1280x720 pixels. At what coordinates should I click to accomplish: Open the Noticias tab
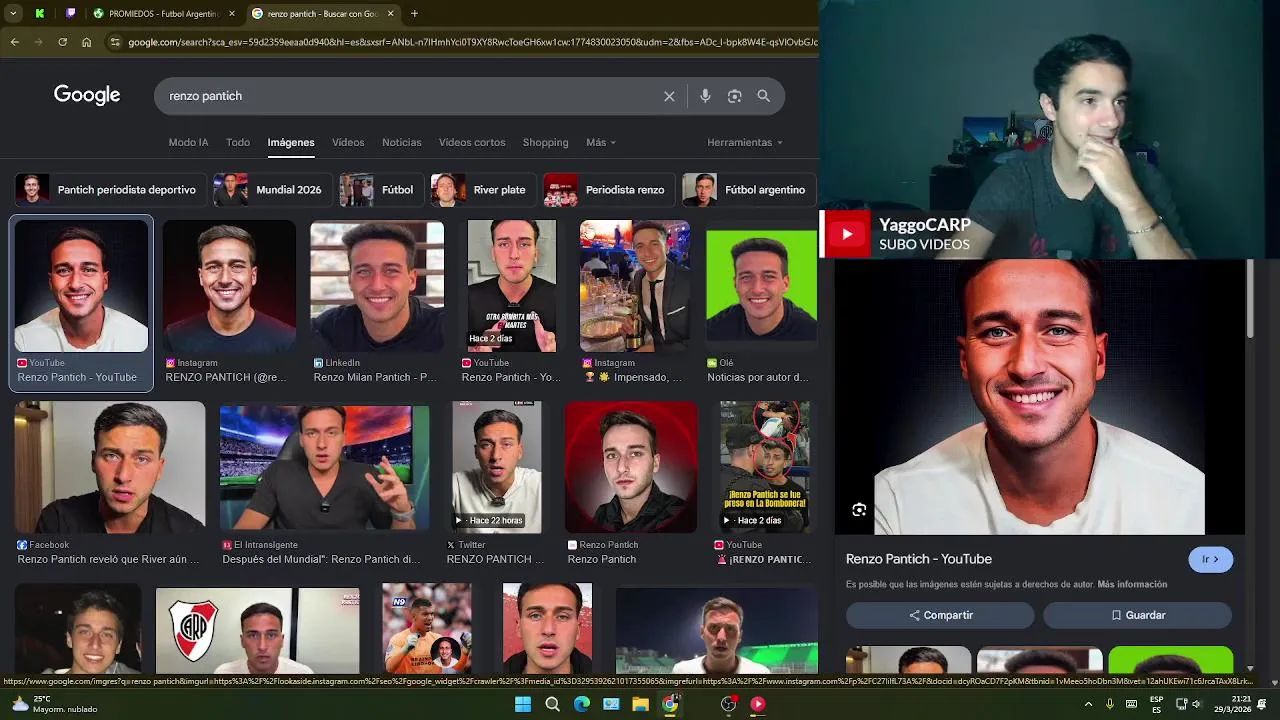402,142
